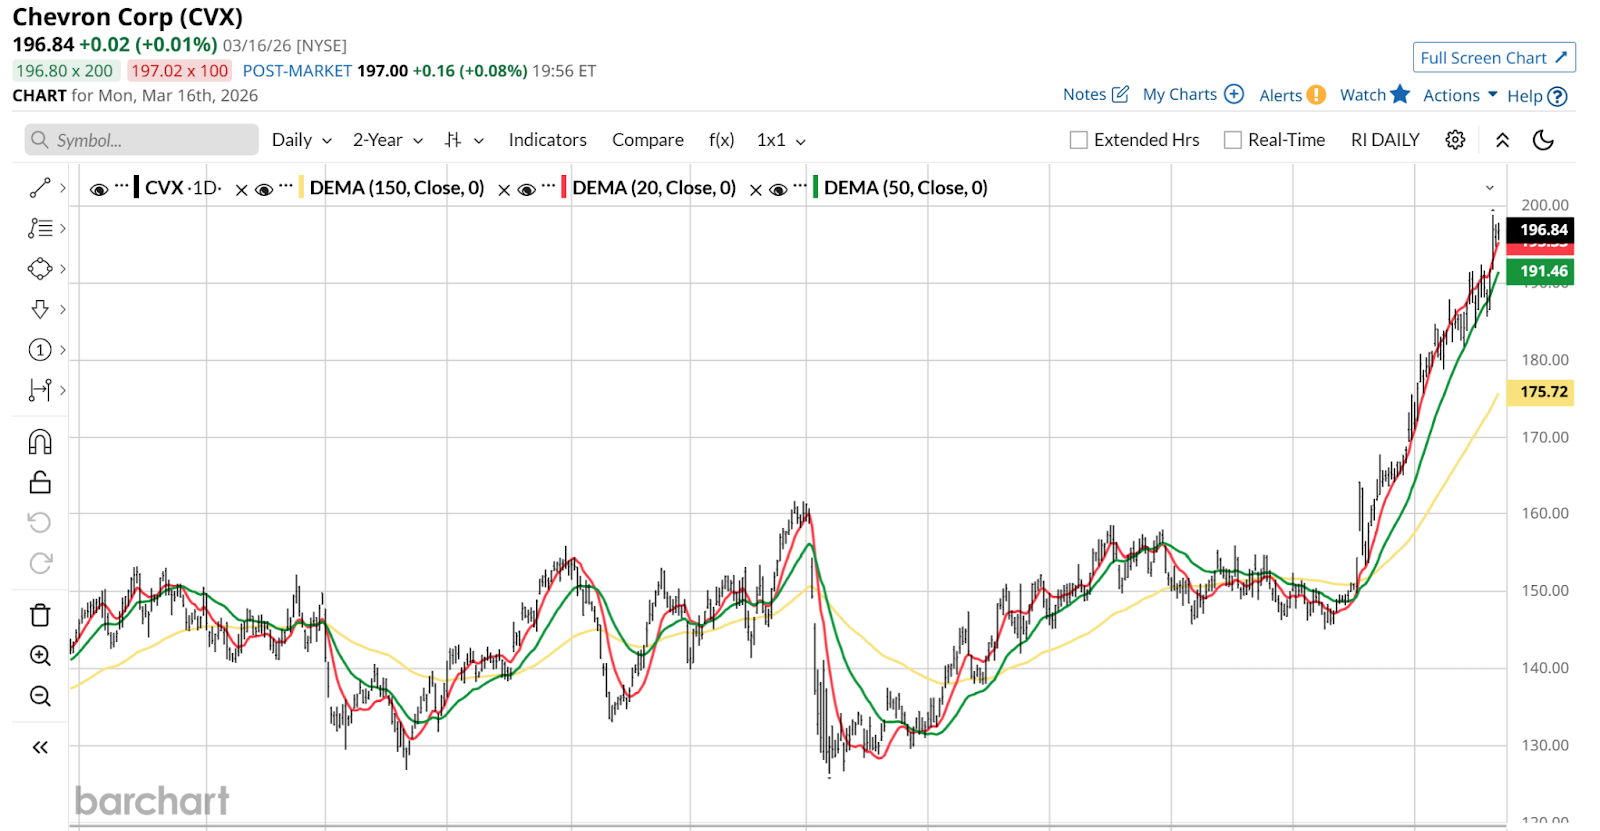Screen dimensions: 1600x831
Task: Open the bar type dropdown
Action: point(464,140)
